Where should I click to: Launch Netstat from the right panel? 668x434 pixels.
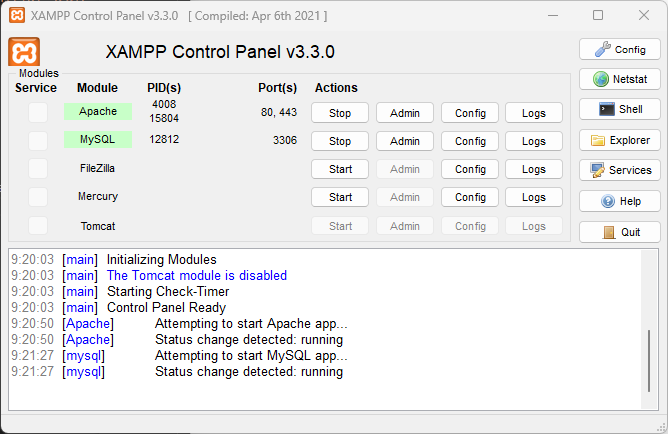tap(619, 79)
